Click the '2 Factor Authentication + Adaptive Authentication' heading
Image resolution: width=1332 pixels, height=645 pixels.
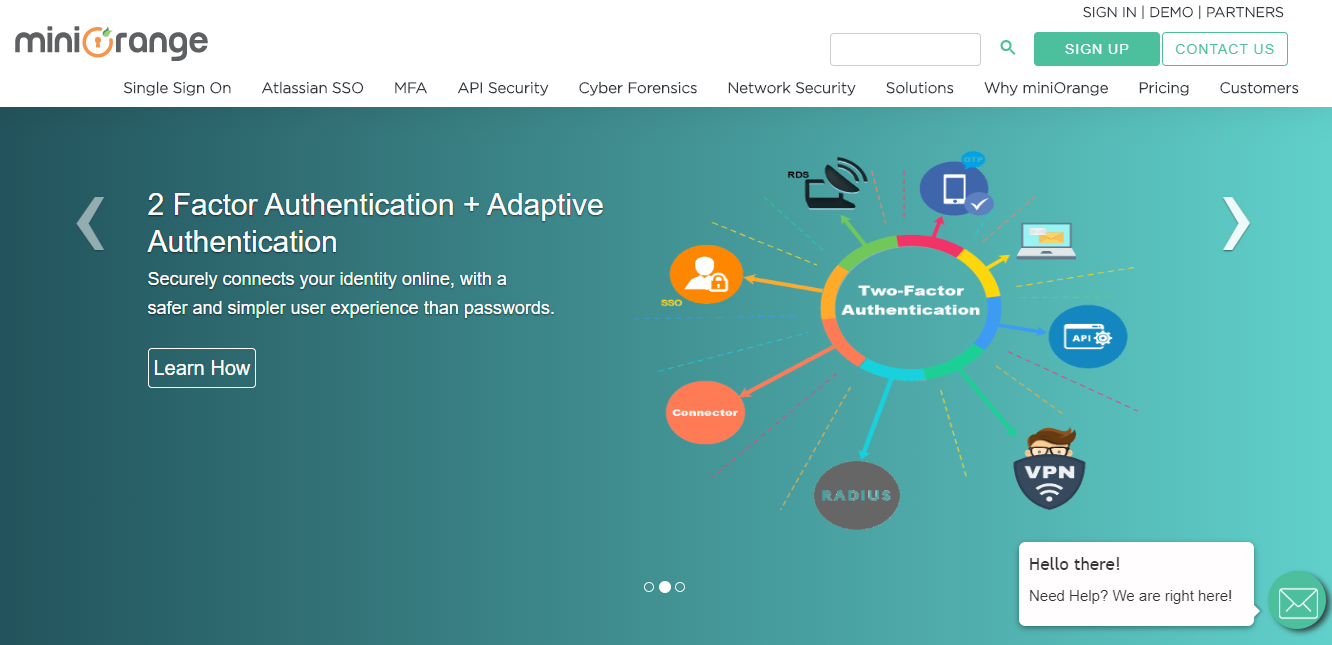[375, 223]
